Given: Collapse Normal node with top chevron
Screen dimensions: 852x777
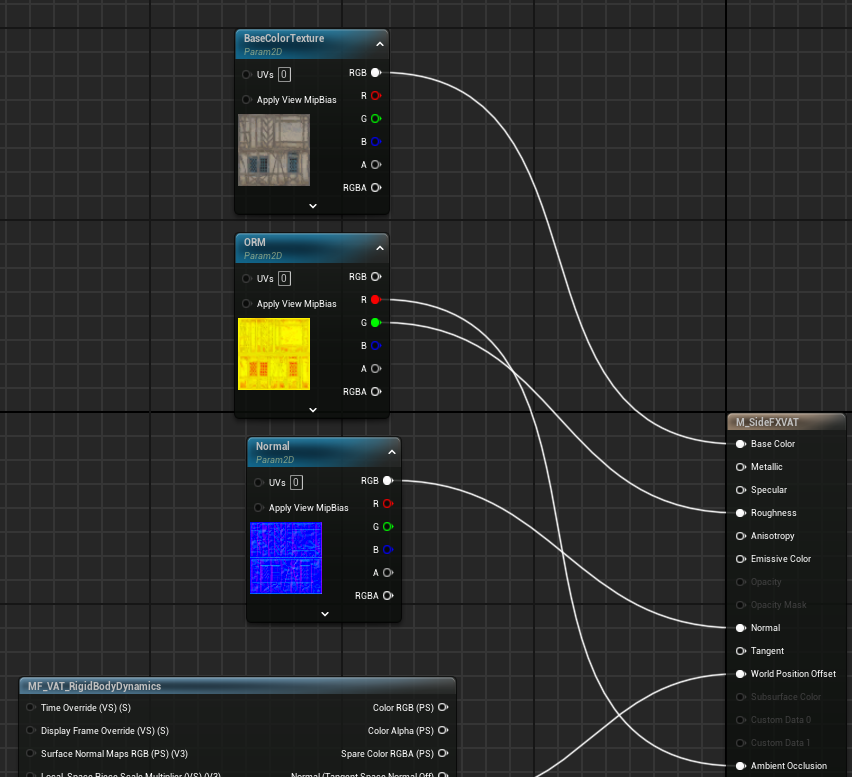Looking at the screenshot, I should pos(392,452).
